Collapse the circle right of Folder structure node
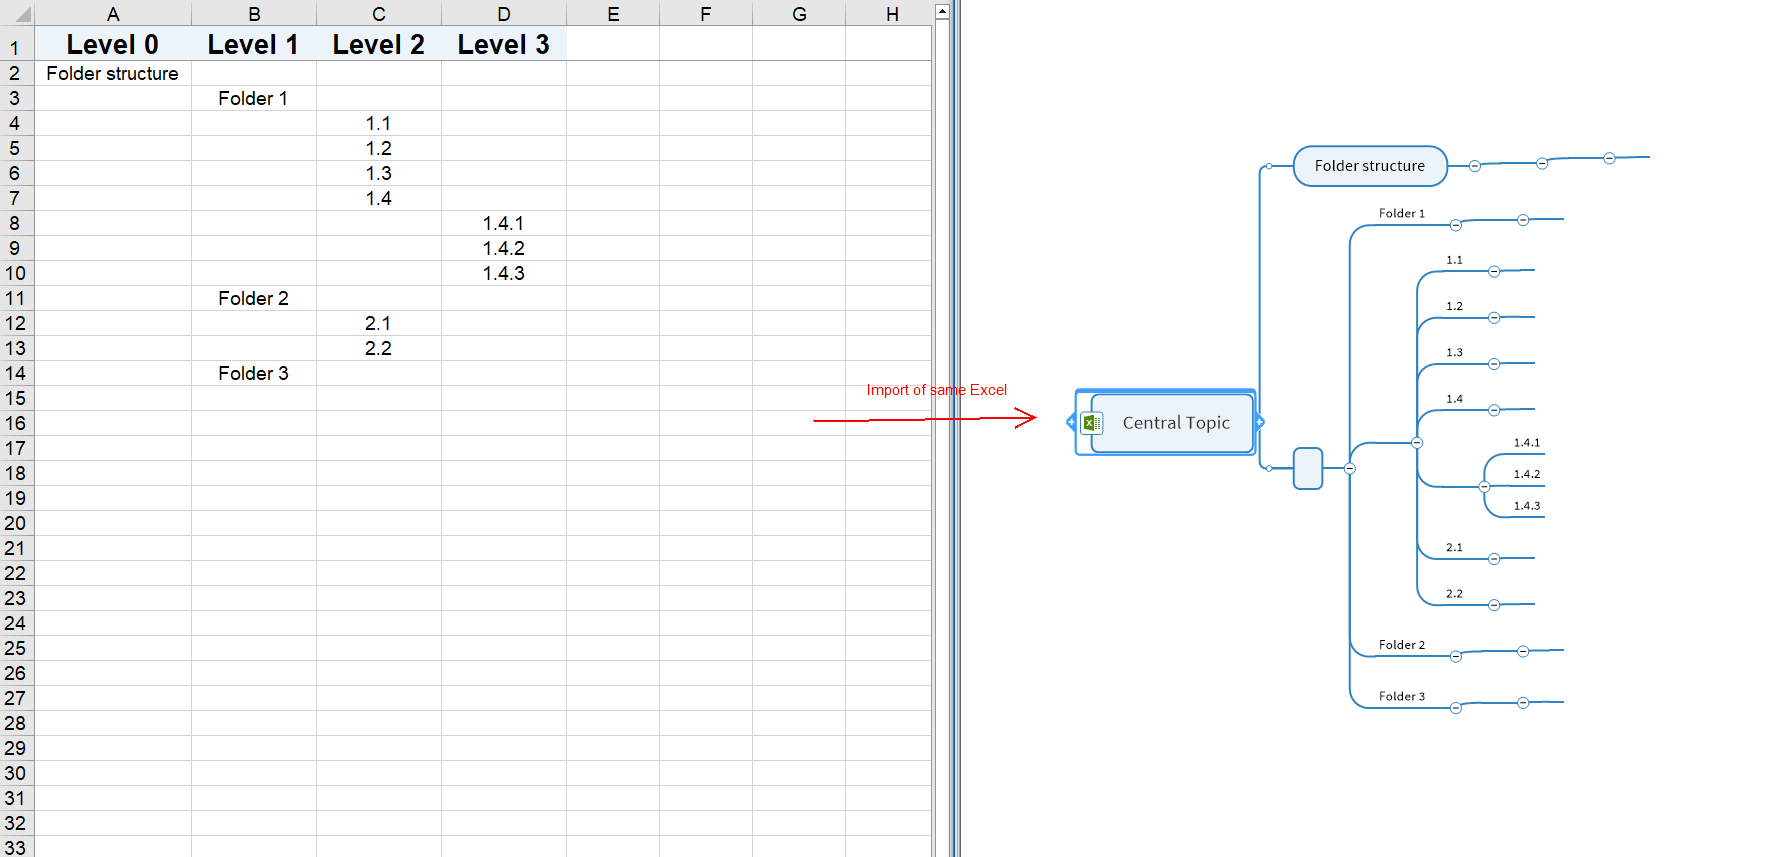Screen dimensions: 1790x857 click(x=1475, y=166)
